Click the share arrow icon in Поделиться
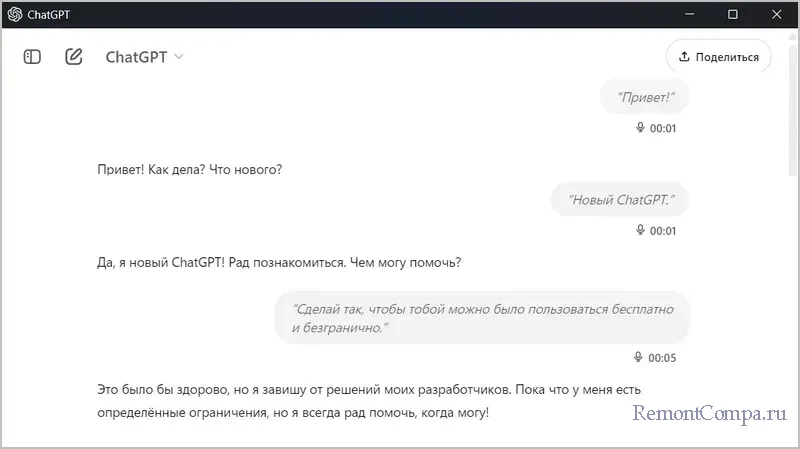The image size is (800, 449). [684, 57]
